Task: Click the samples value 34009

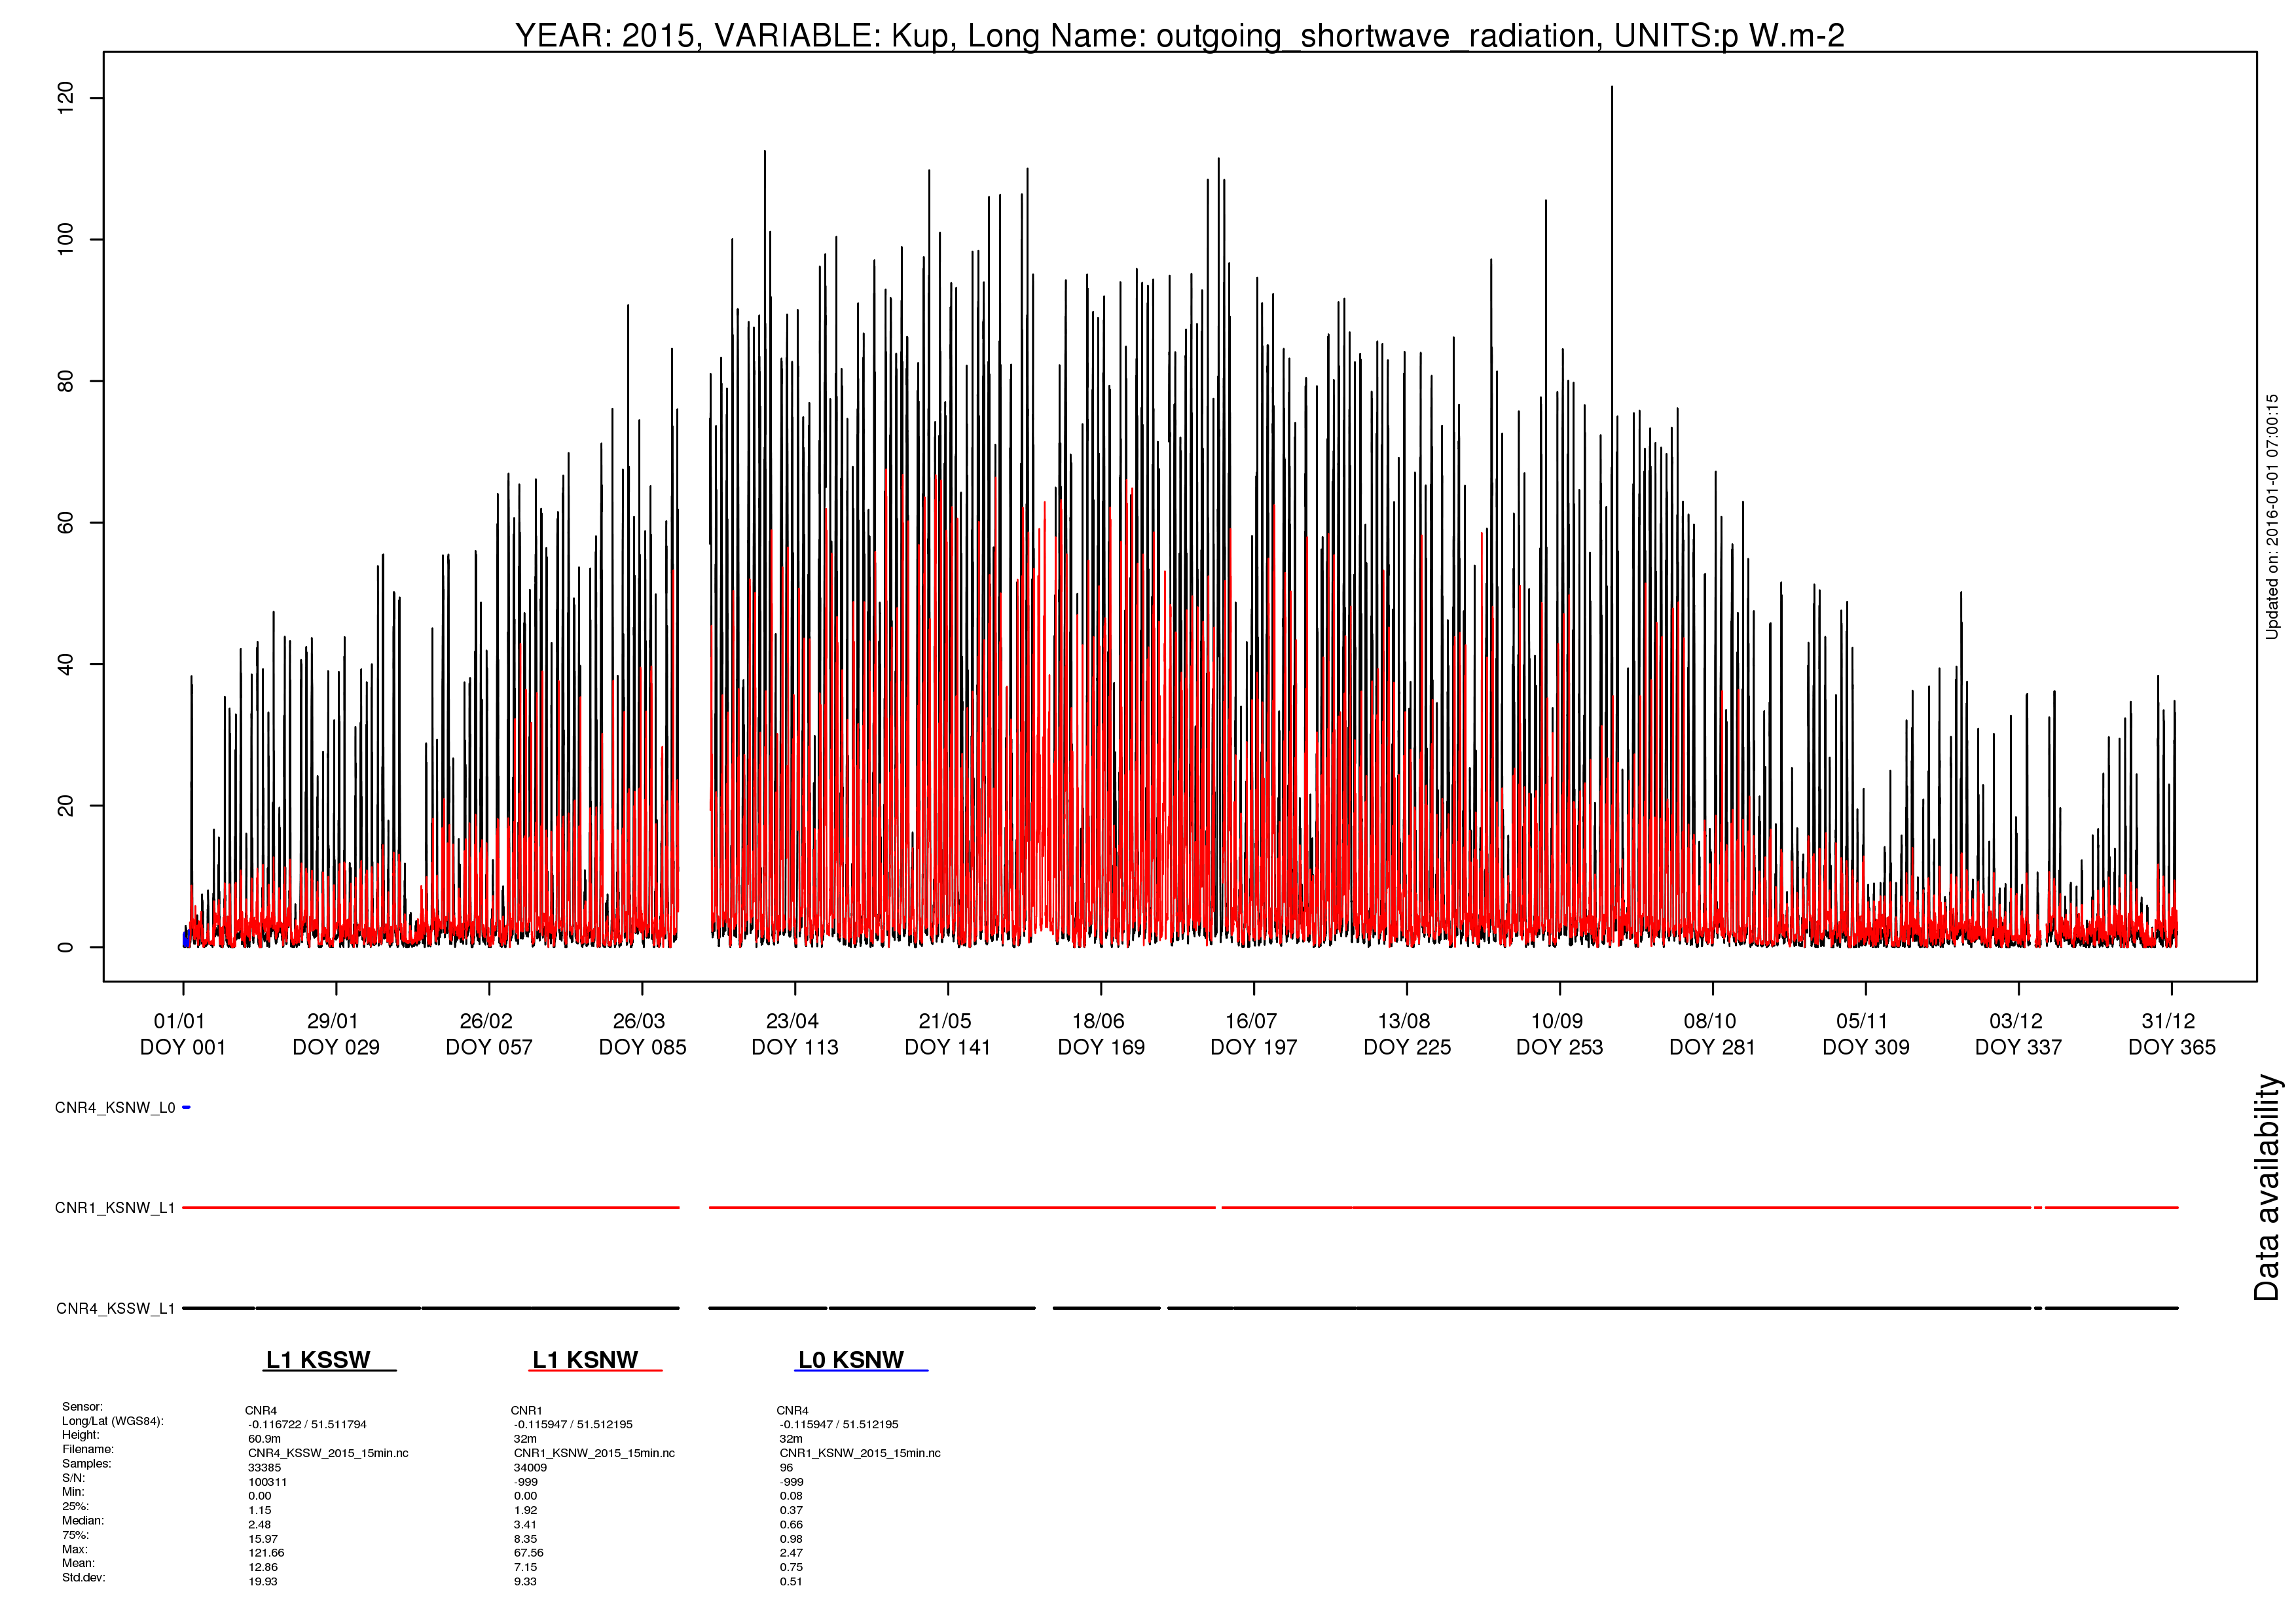Action: (530, 1468)
